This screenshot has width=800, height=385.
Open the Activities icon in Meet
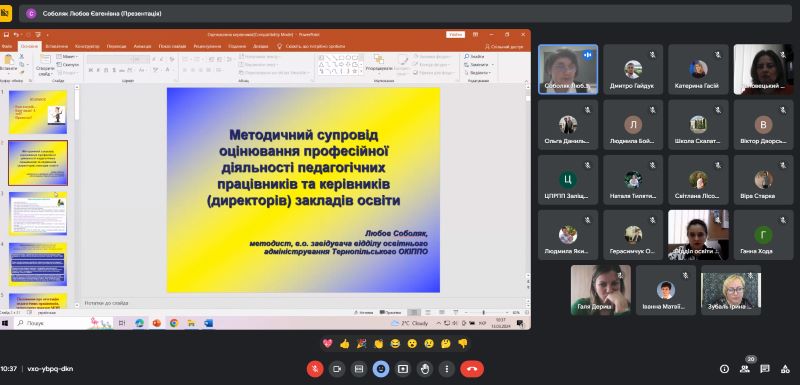(785, 369)
